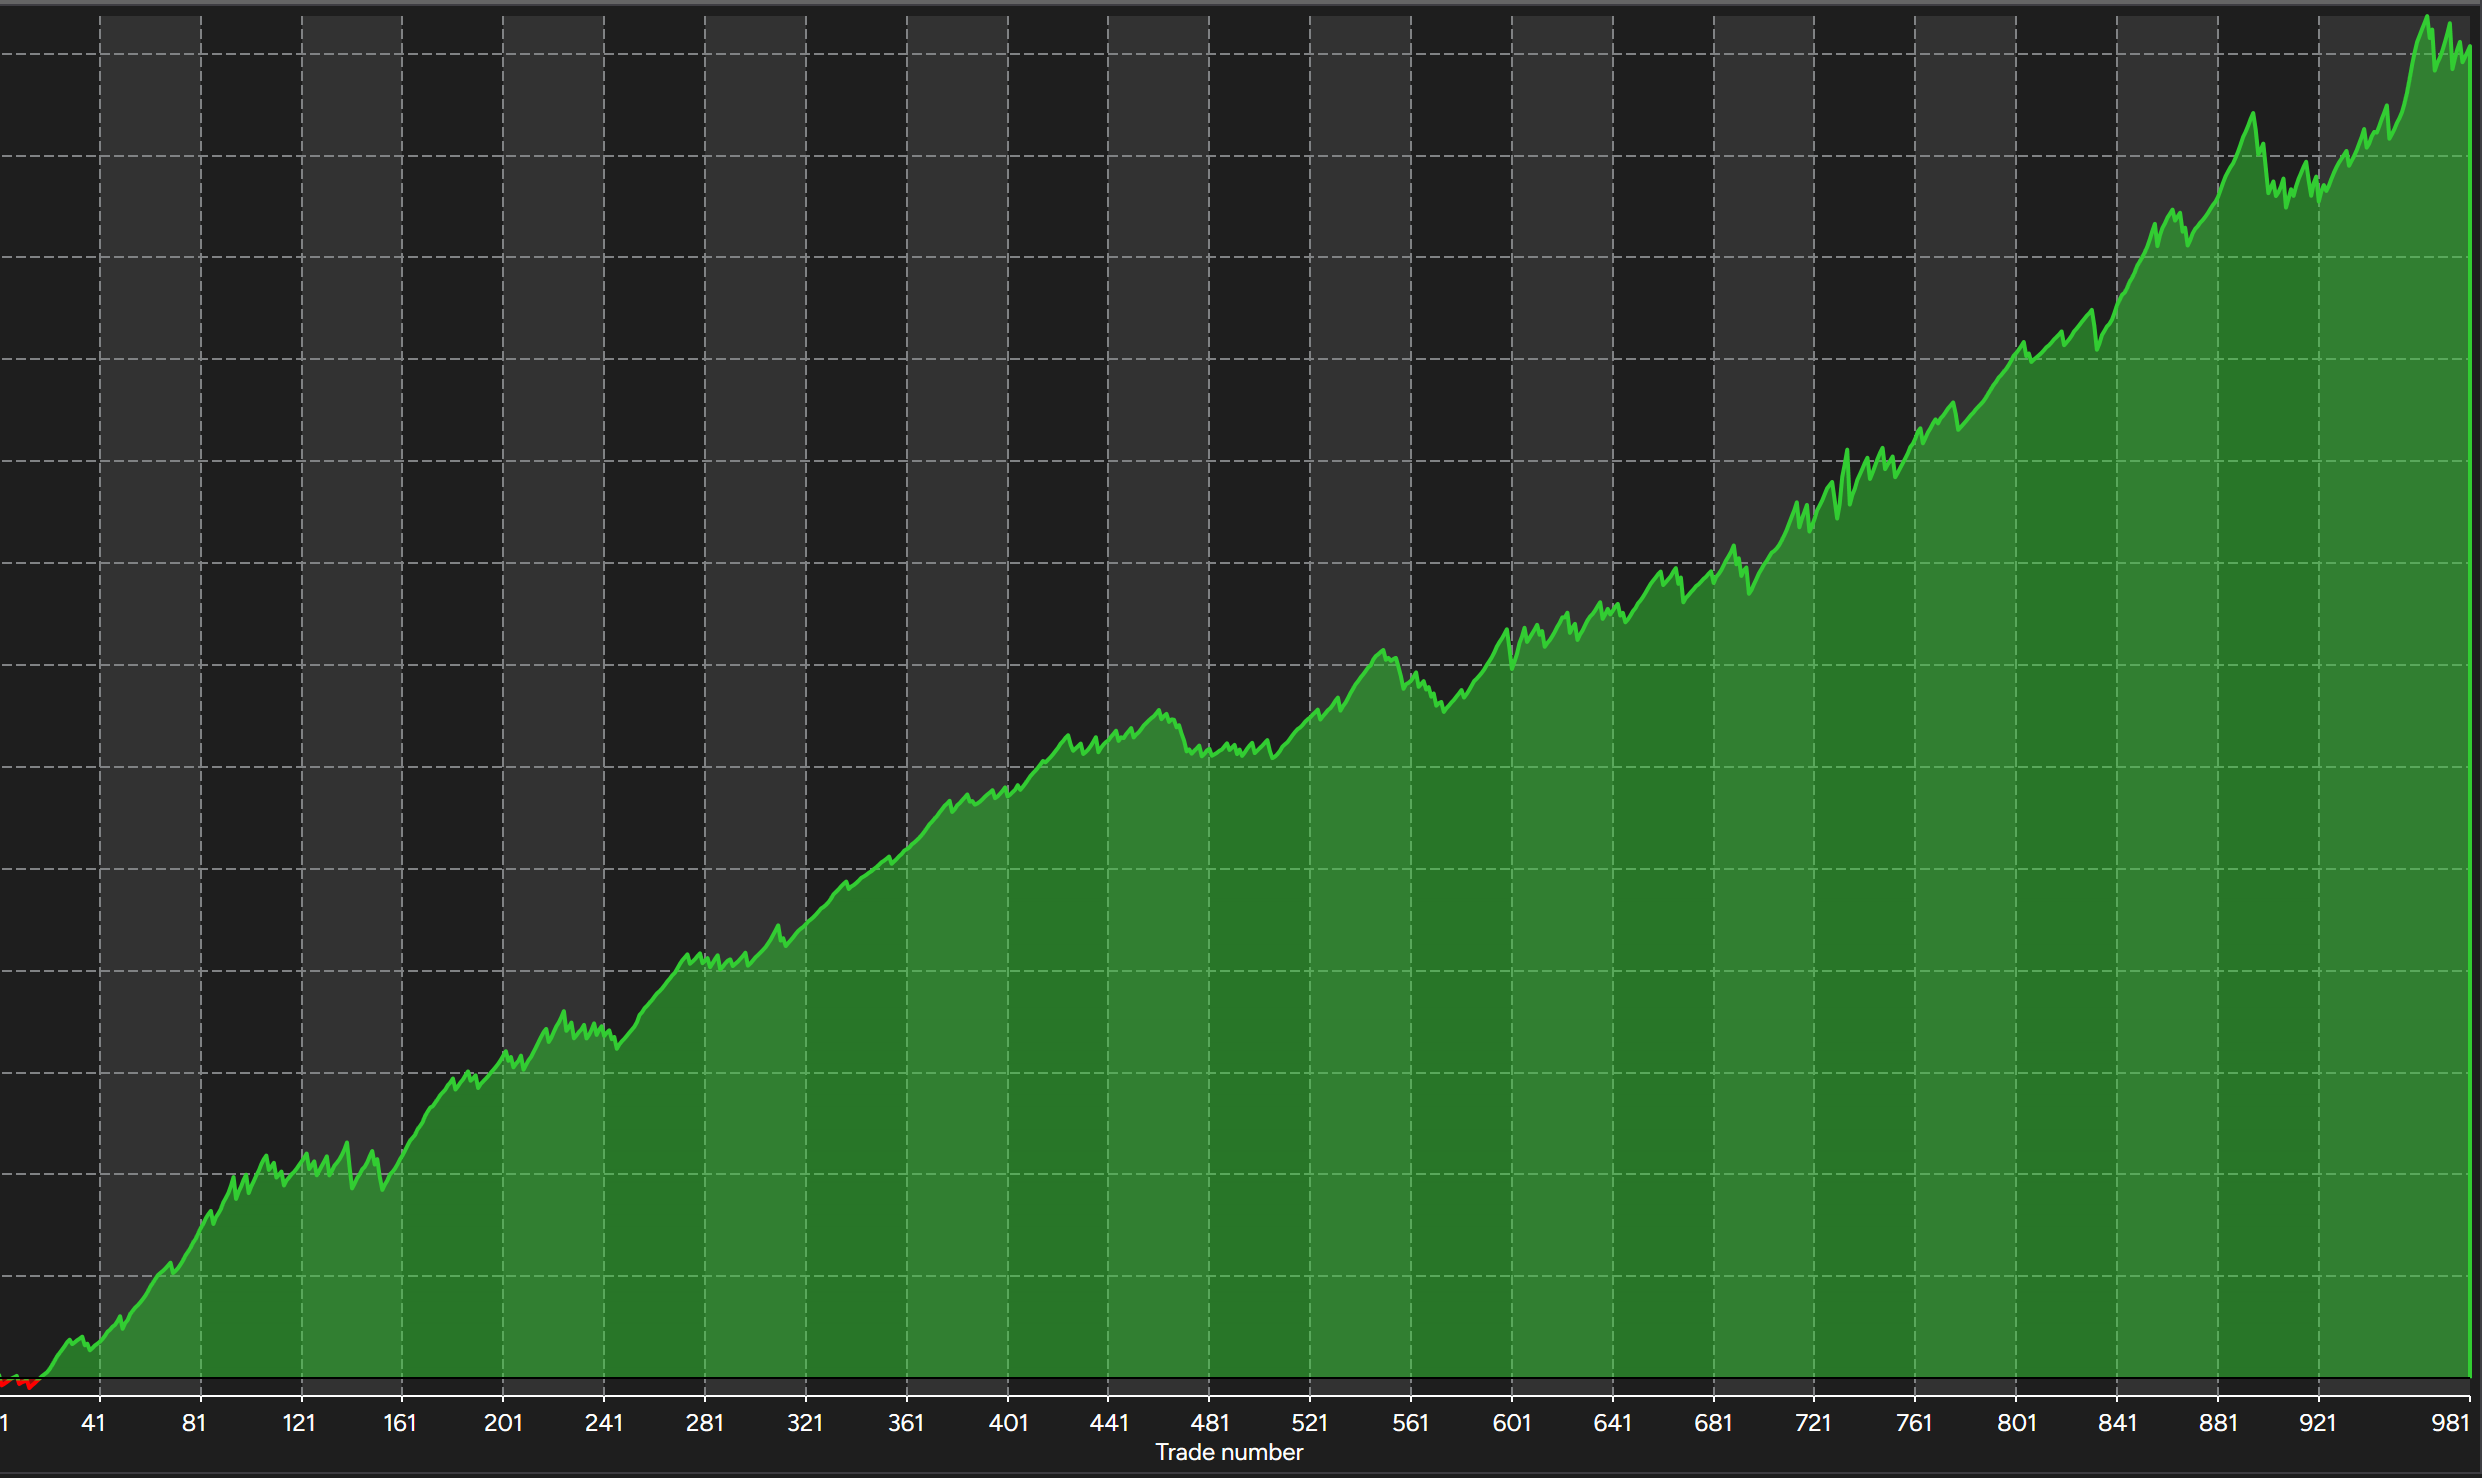Select the 321 tick label
This screenshot has width=2482, height=1478.
coord(805,1423)
